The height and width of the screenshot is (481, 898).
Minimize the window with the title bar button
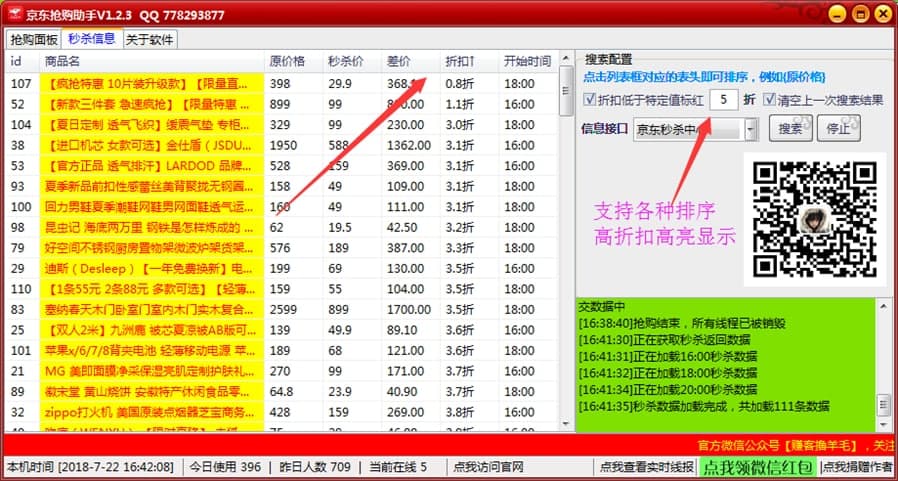click(x=837, y=14)
